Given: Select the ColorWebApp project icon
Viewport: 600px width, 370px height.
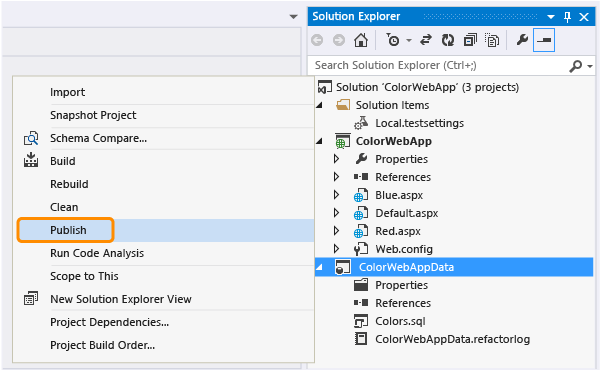Looking at the screenshot, I should 342,141.
